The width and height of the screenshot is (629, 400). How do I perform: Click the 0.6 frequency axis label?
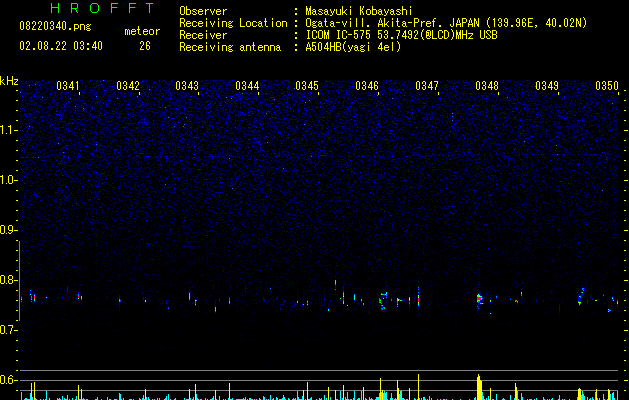[9, 380]
